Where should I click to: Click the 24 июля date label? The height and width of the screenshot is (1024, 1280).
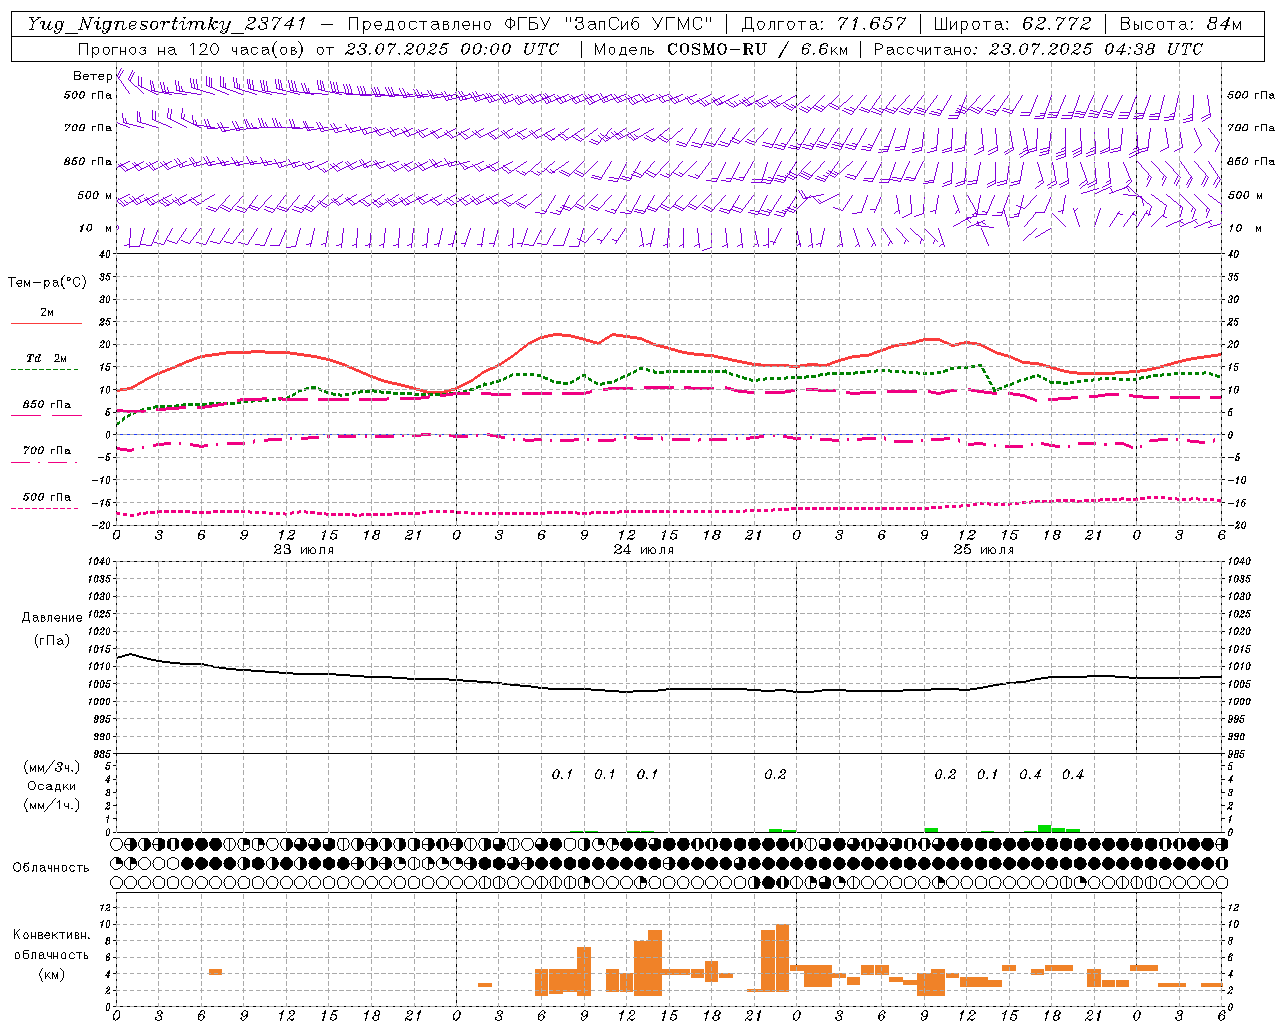click(x=643, y=549)
